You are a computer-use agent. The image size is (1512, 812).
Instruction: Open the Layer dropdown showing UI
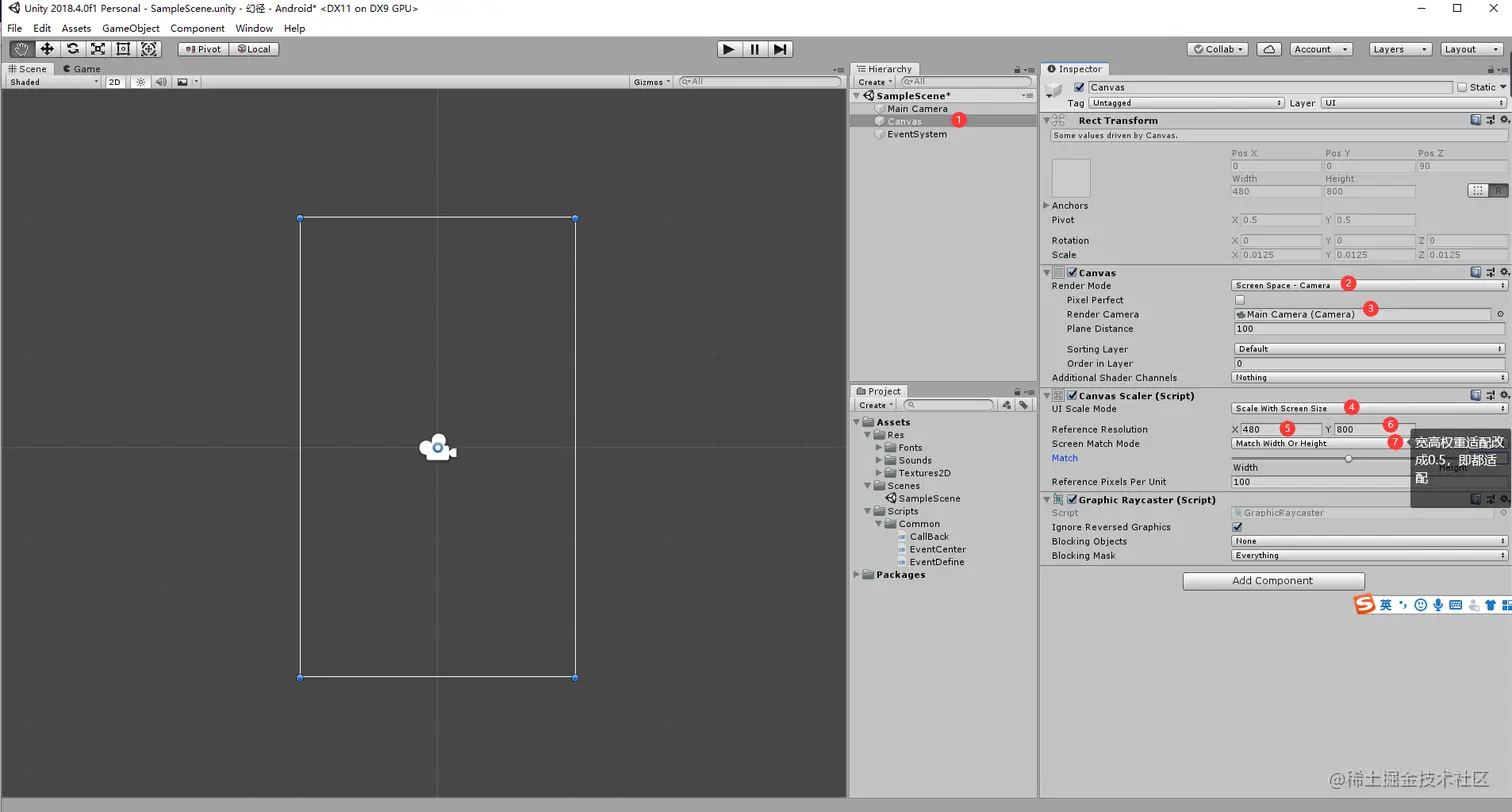click(1414, 103)
